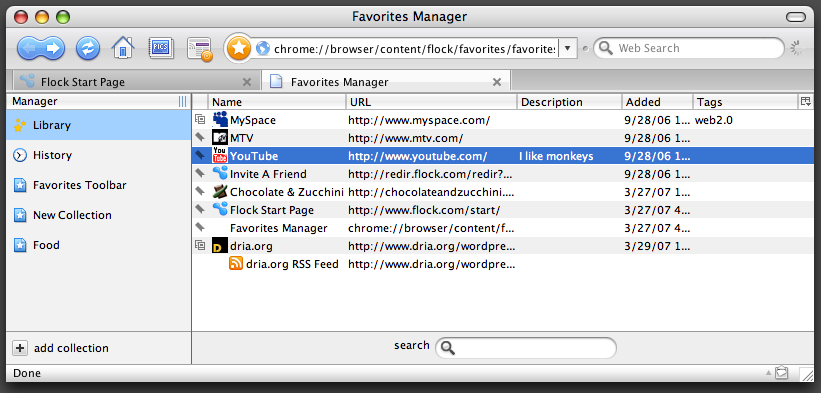Click the favorites search magnifier icon
Viewport: 821px width, 393px height.
click(x=448, y=348)
